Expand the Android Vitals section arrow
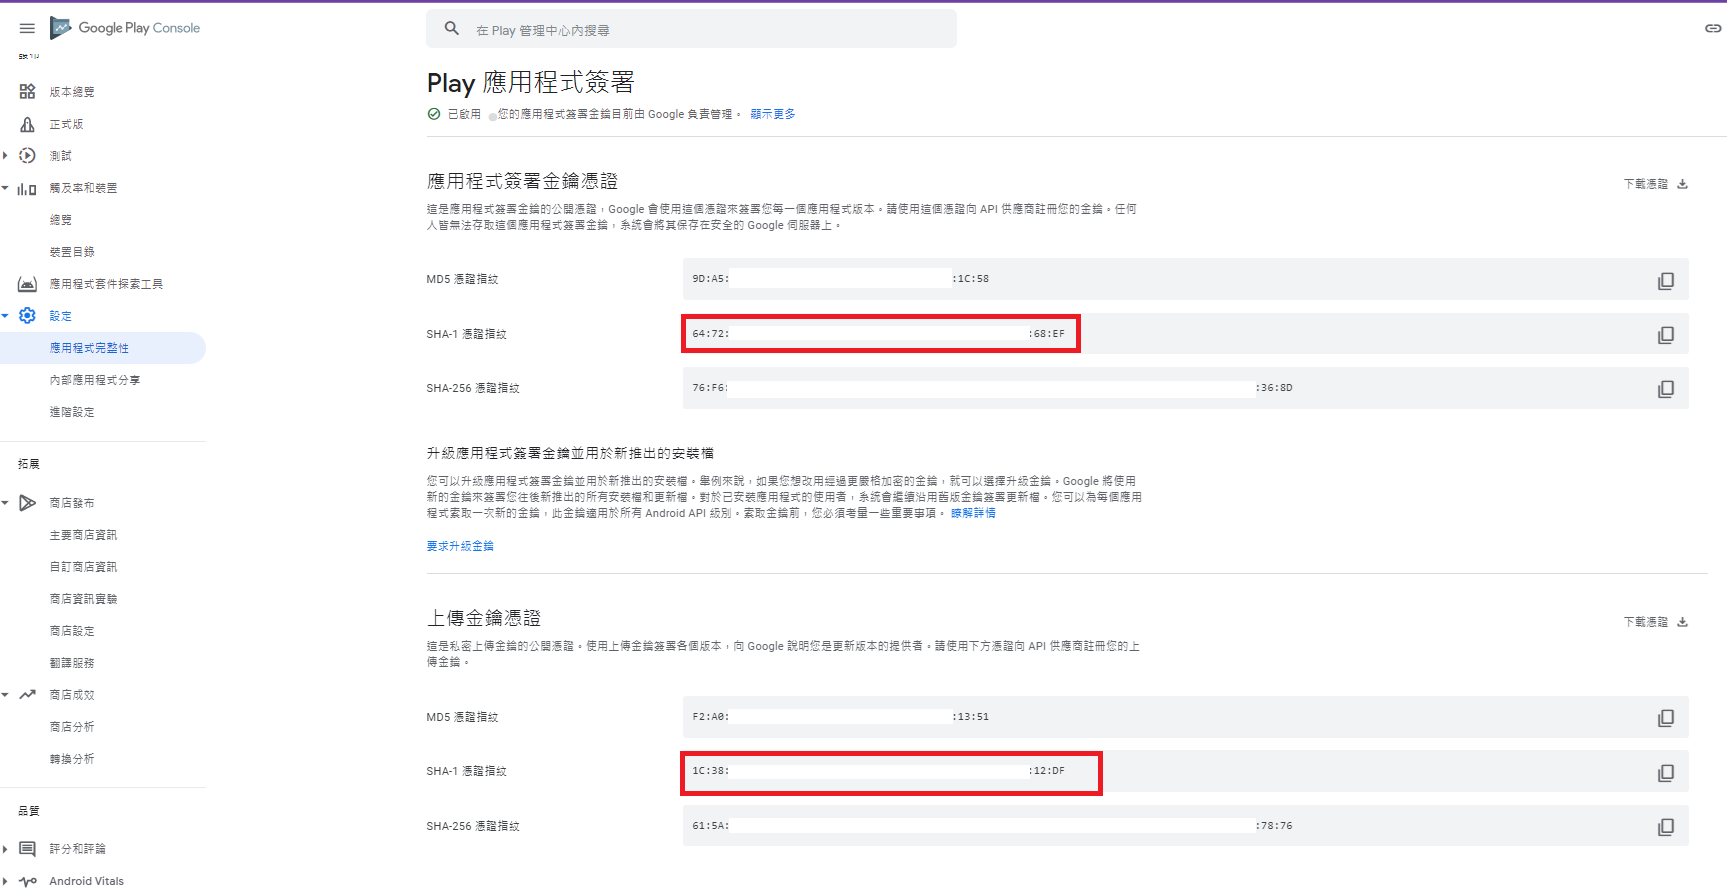1727x896 pixels. coord(5,881)
